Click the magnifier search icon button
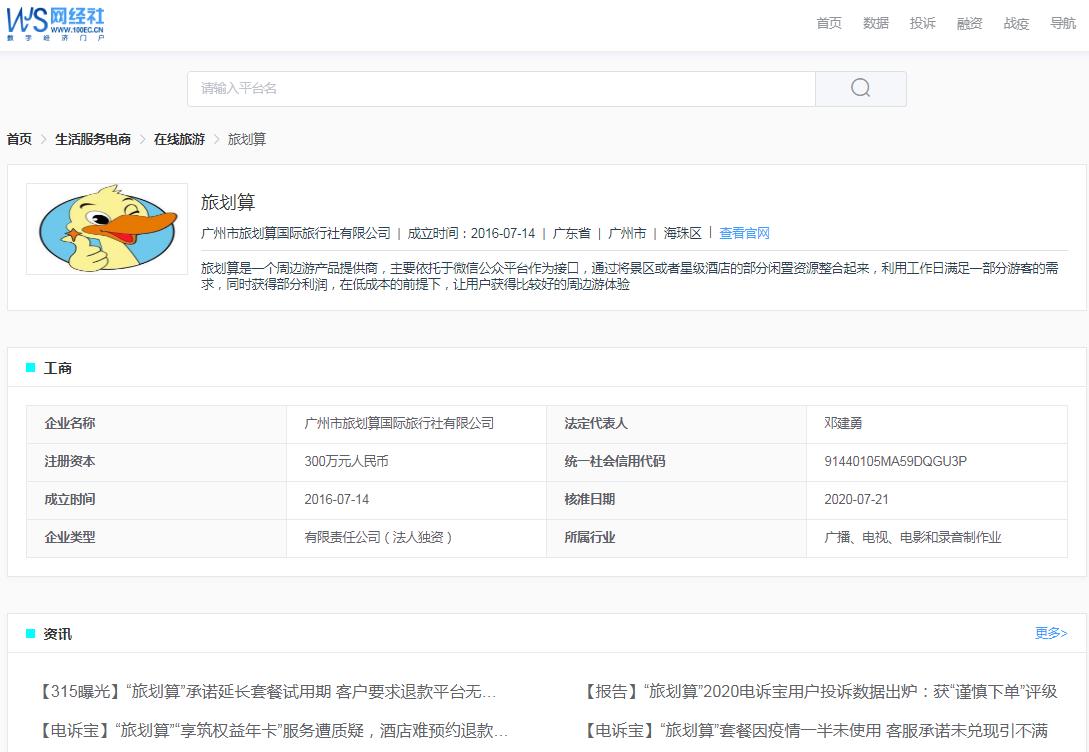Viewport: 1089px width, 752px height. point(860,88)
